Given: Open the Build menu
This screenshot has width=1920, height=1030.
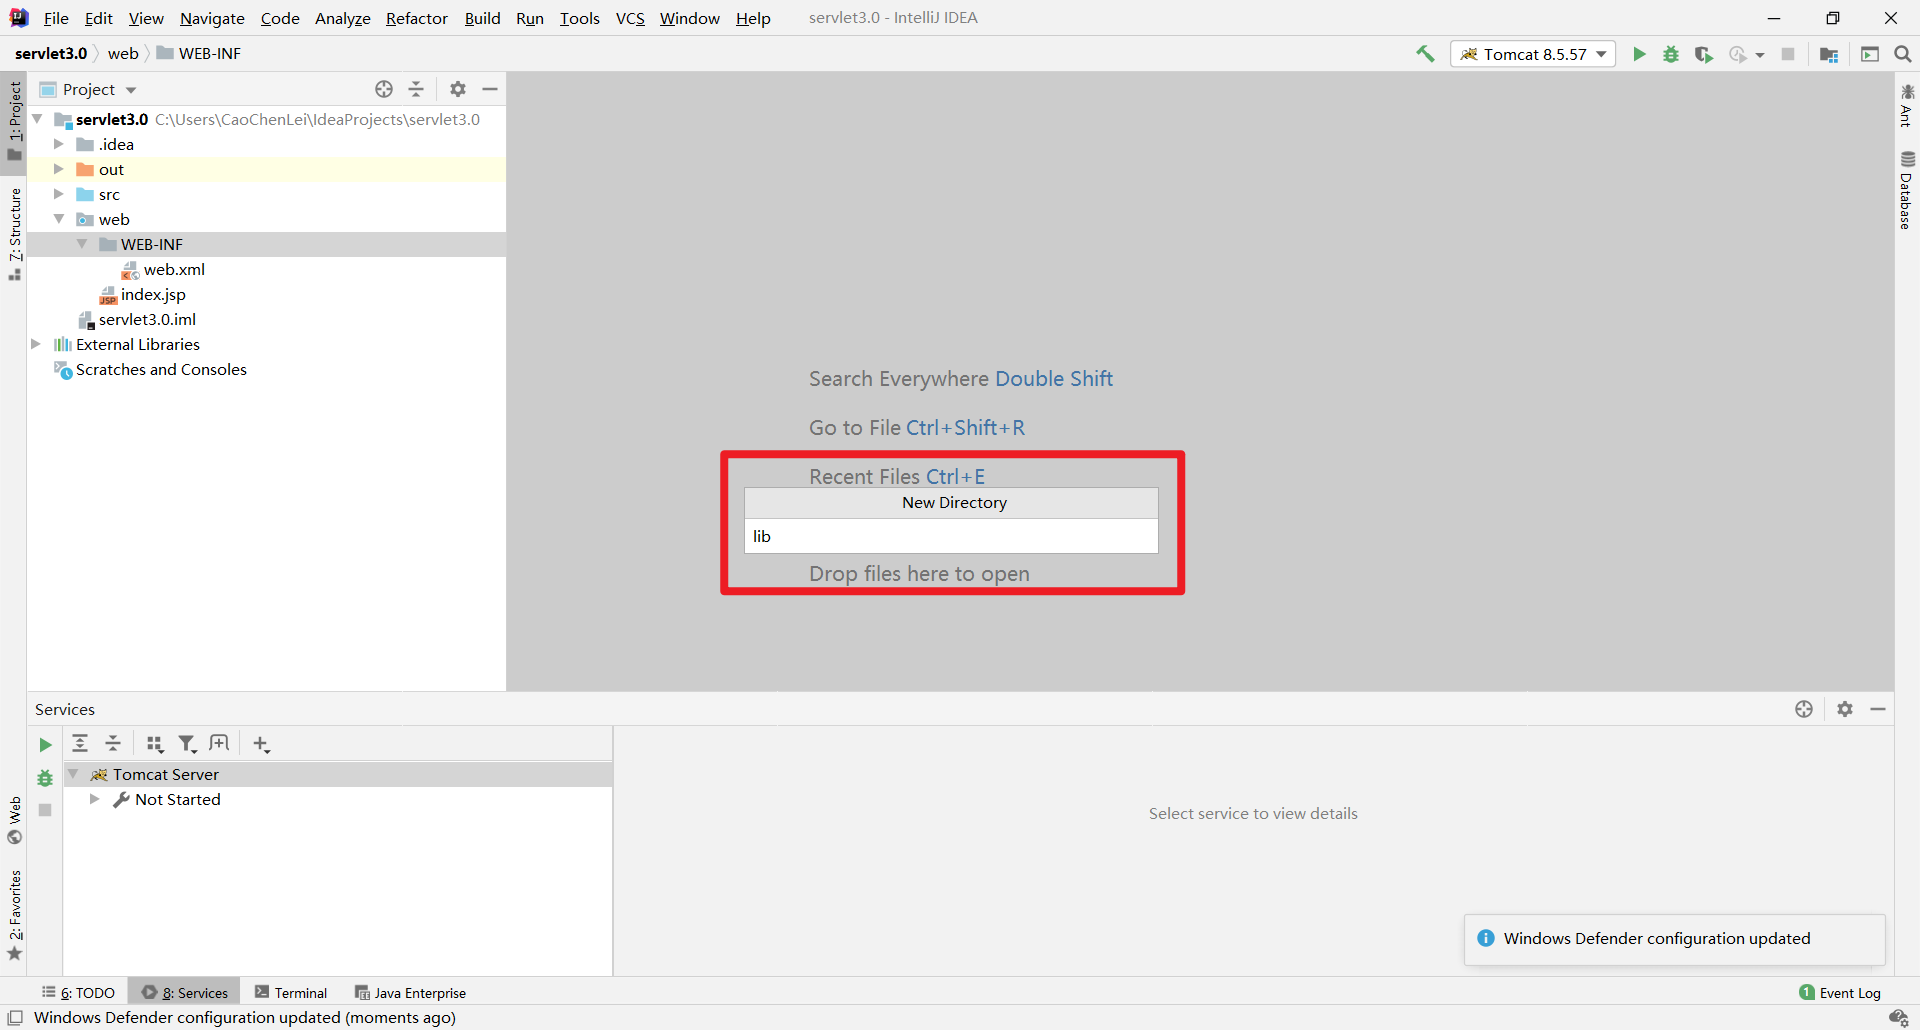Looking at the screenshot, I should [482, 18].
